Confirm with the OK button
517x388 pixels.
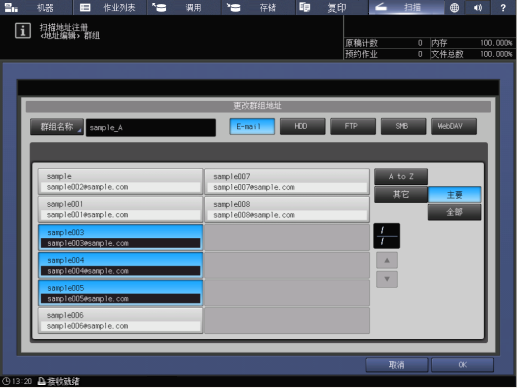(462, 365)
